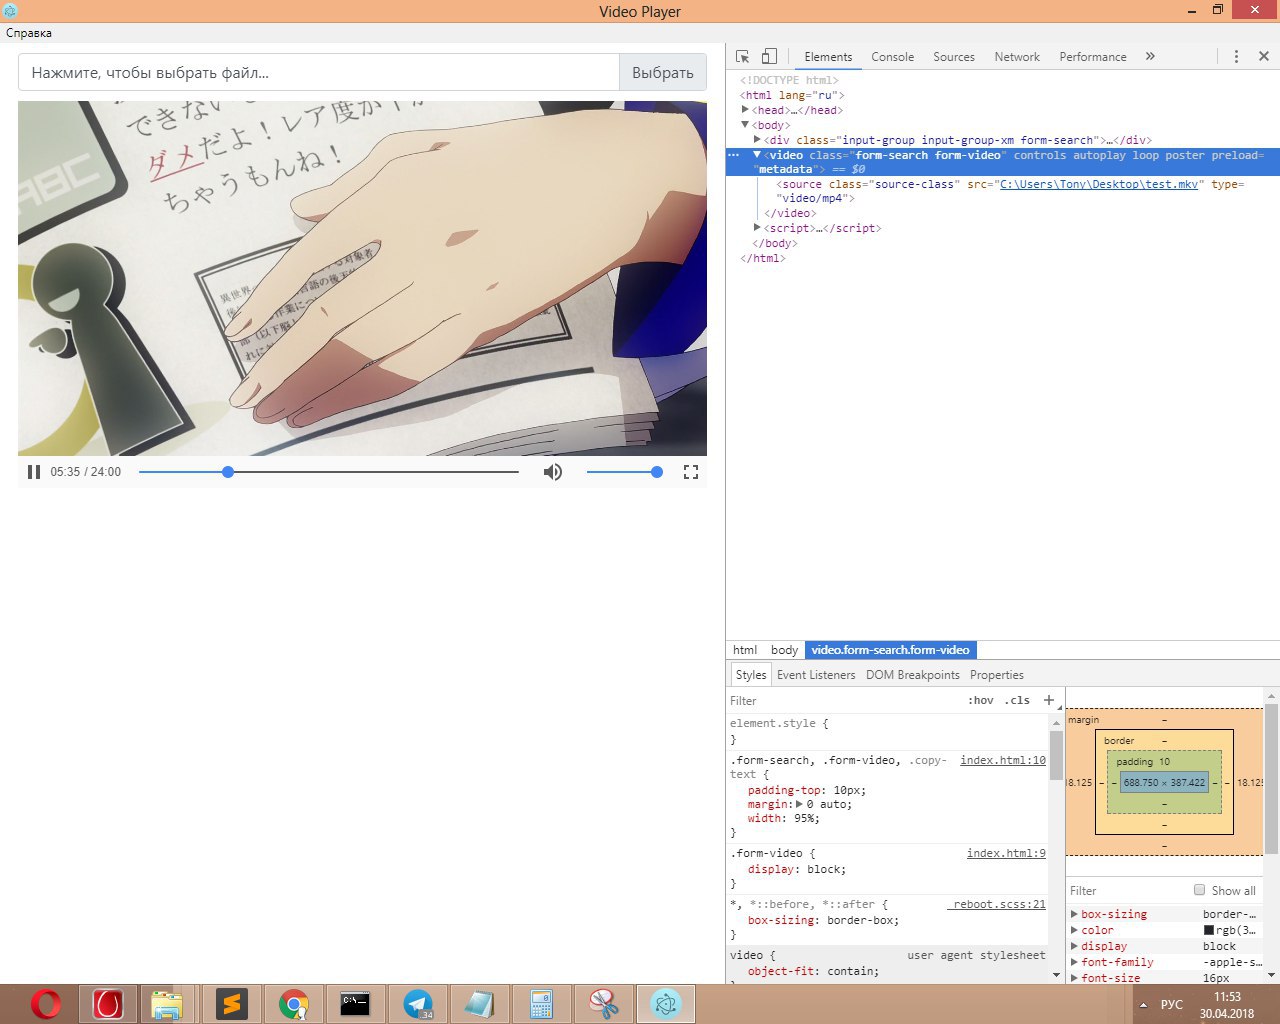This screenshot has width=1280, height=1024.
Task: Expand the font-family computed property
Action: click(x=1074, y=962)
